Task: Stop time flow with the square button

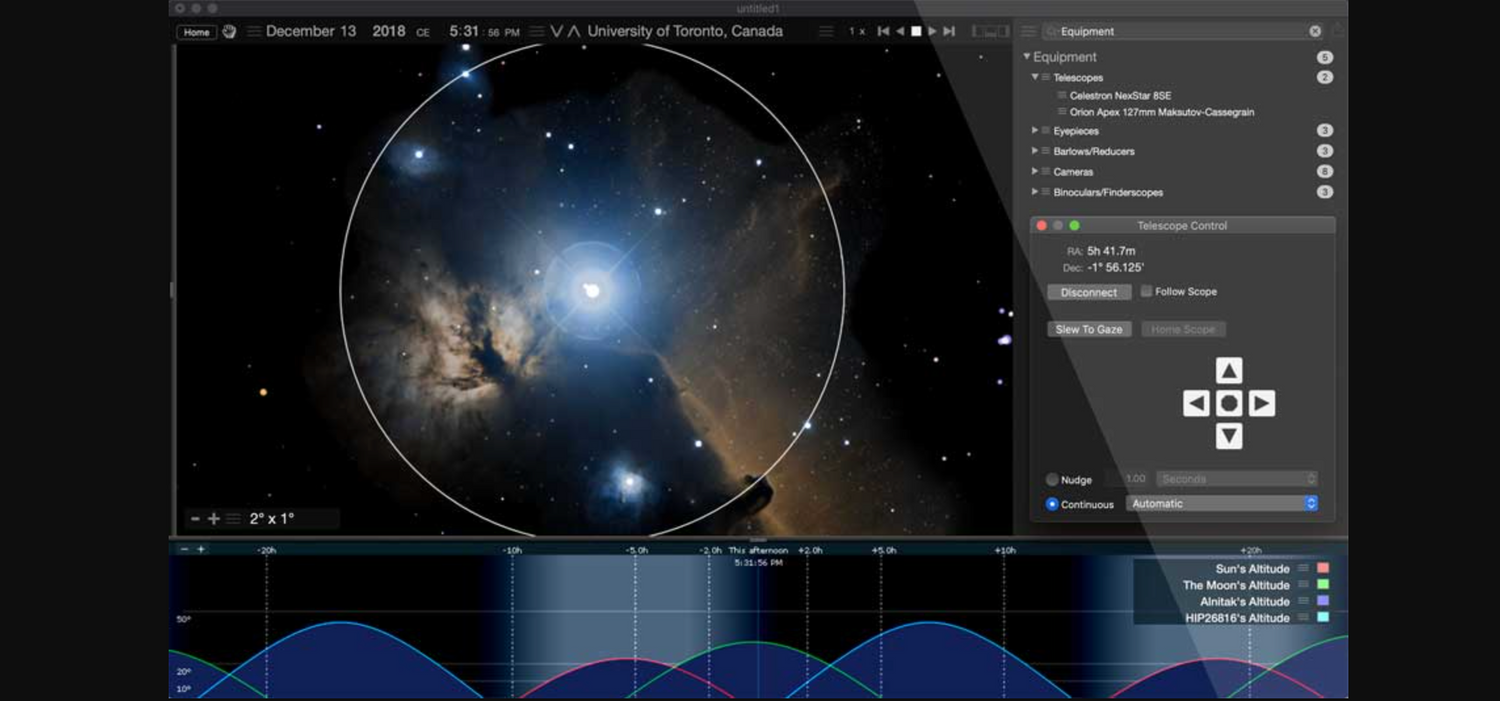Action: (x=916, y=32)
